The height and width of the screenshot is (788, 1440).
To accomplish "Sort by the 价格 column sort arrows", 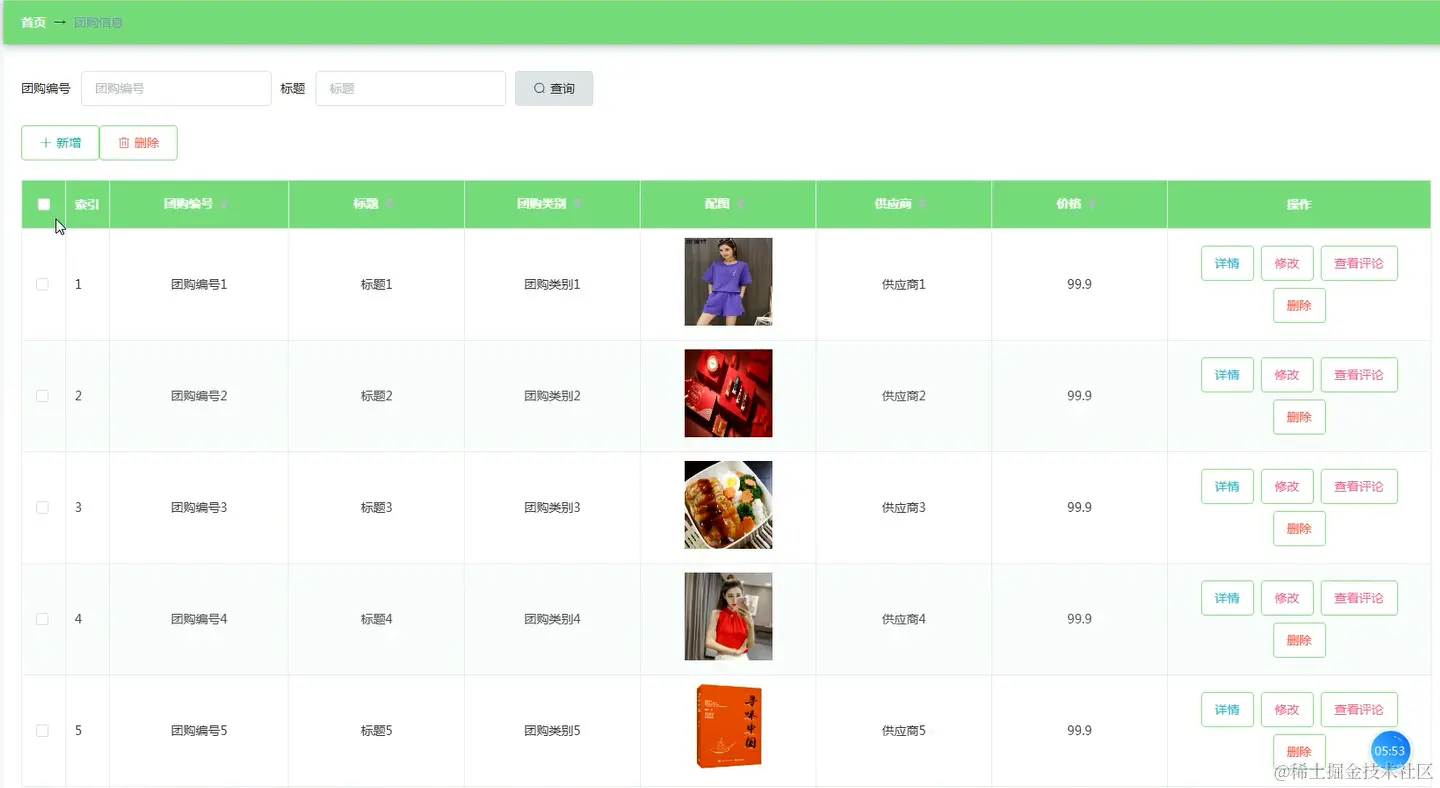I will 1092,204.
